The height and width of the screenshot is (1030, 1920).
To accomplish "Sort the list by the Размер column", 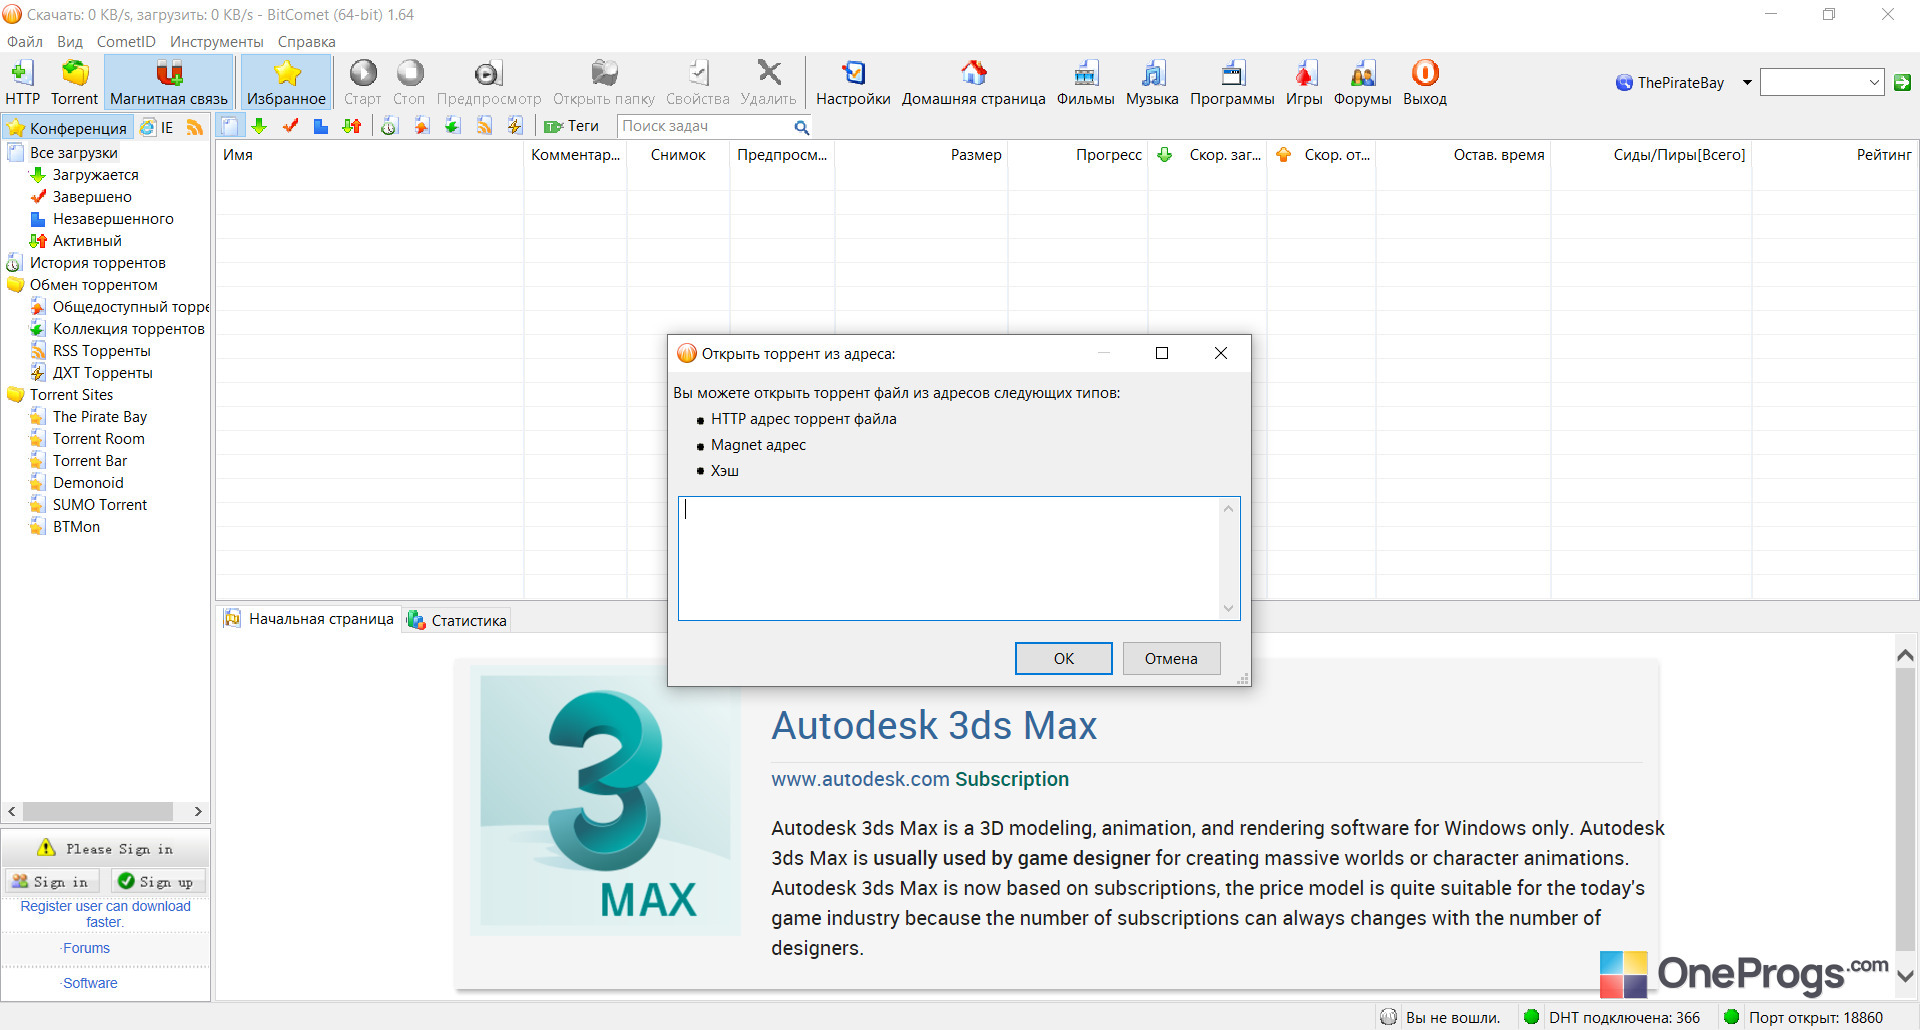I will tap(921, 155).
